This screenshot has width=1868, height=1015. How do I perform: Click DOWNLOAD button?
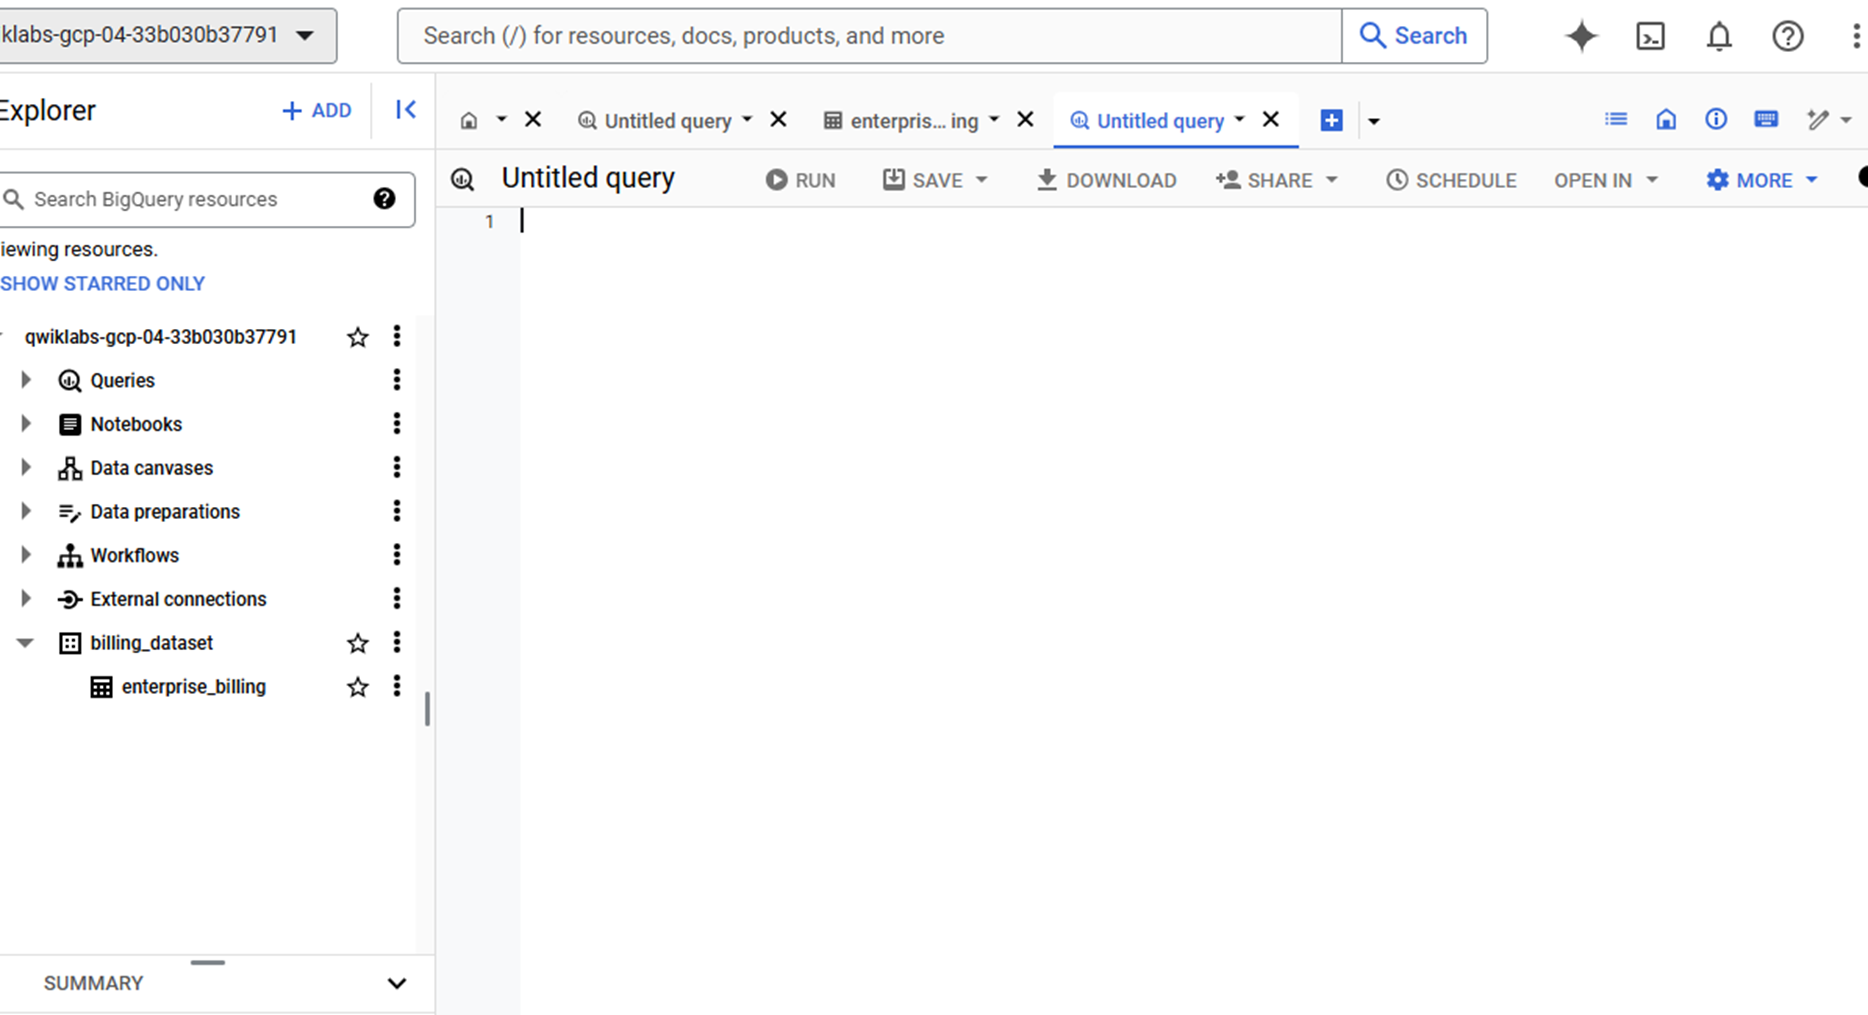(1106, 180)
